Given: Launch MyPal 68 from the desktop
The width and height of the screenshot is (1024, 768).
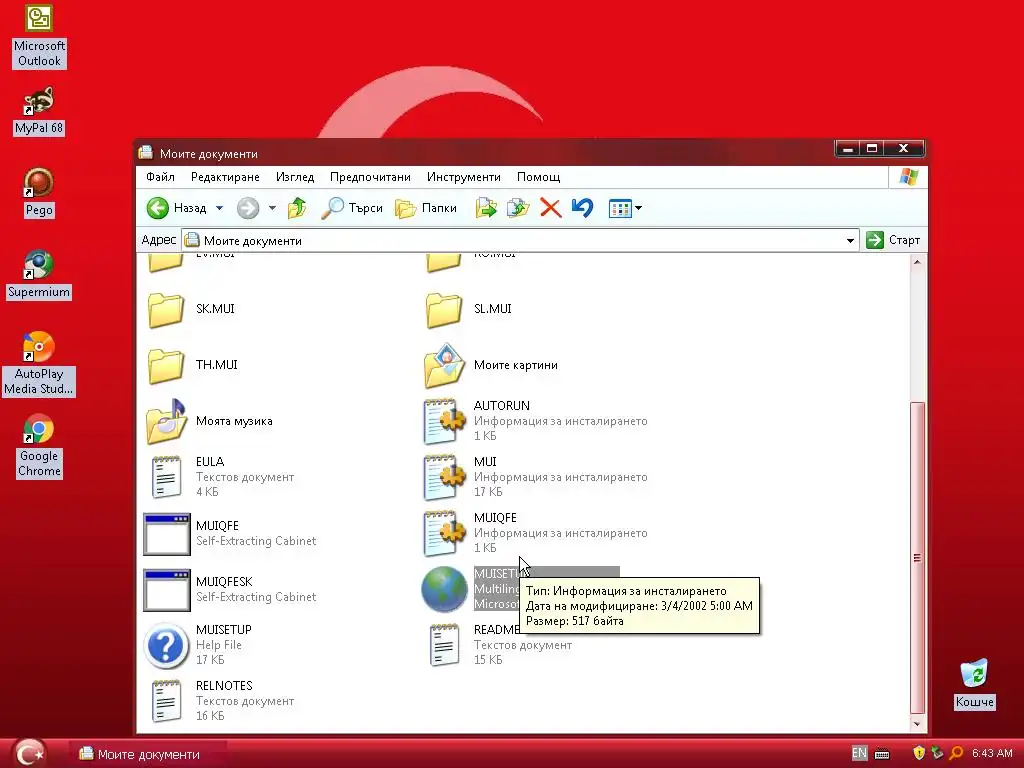Looking at the screenshot, I should (39, 110).
